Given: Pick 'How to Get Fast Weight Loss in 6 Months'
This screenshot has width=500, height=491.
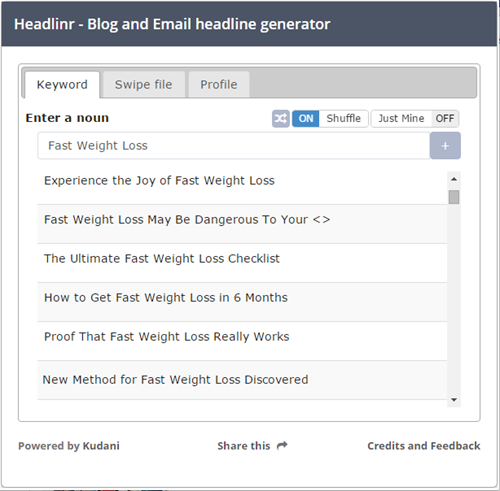Looking at the screenshot, I should pos(242,302).
